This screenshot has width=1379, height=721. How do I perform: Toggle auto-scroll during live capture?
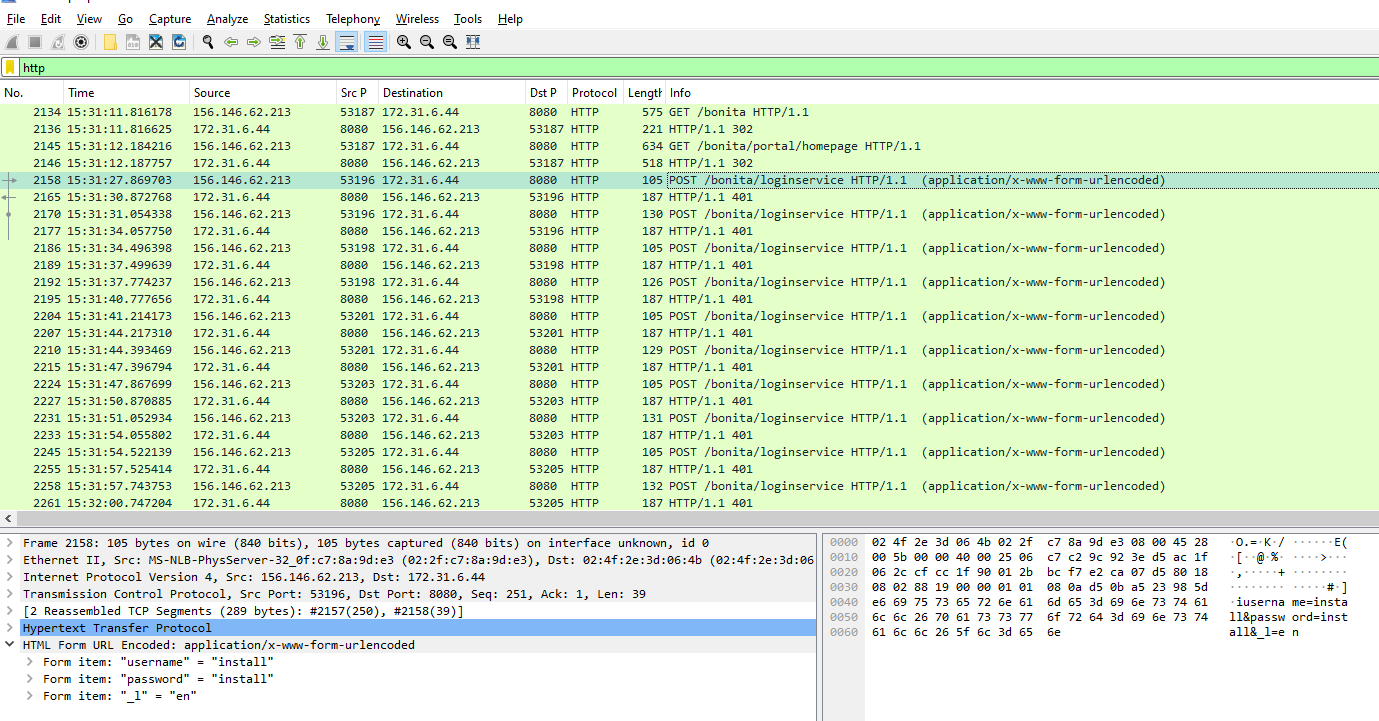[x=347, y=42]
